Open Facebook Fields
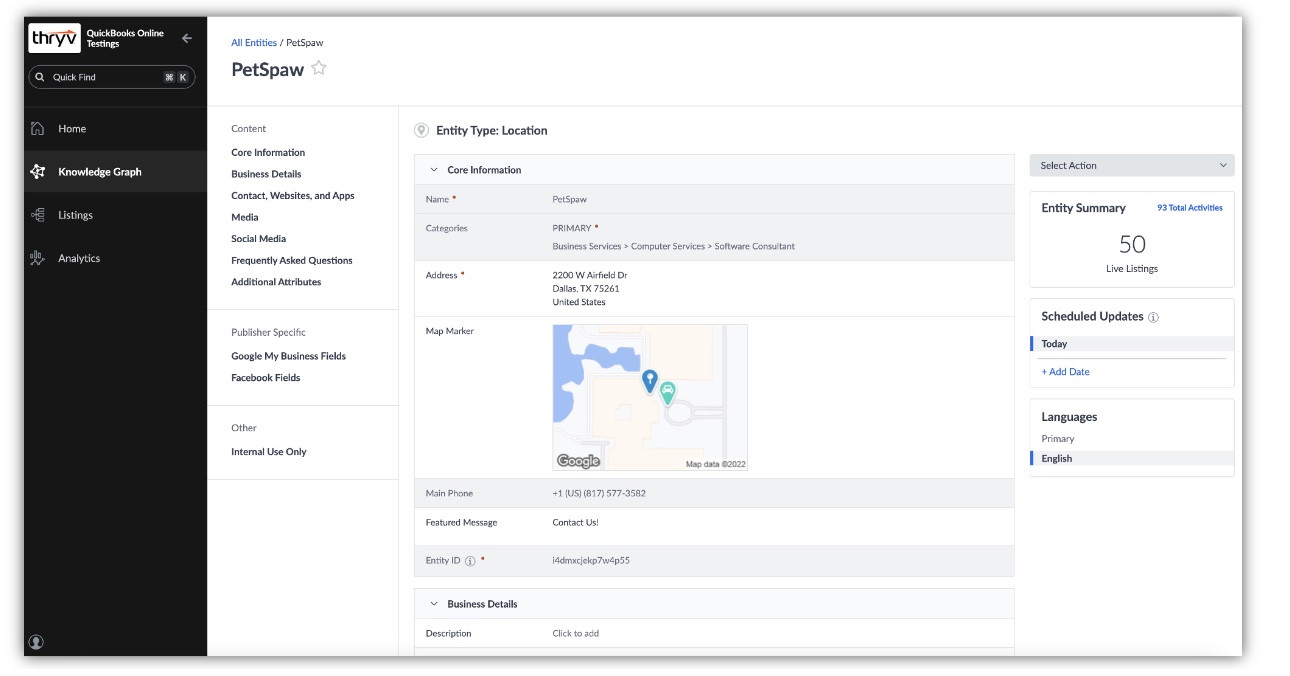This screenshot has height=676, width=1290. pos(266,378)
